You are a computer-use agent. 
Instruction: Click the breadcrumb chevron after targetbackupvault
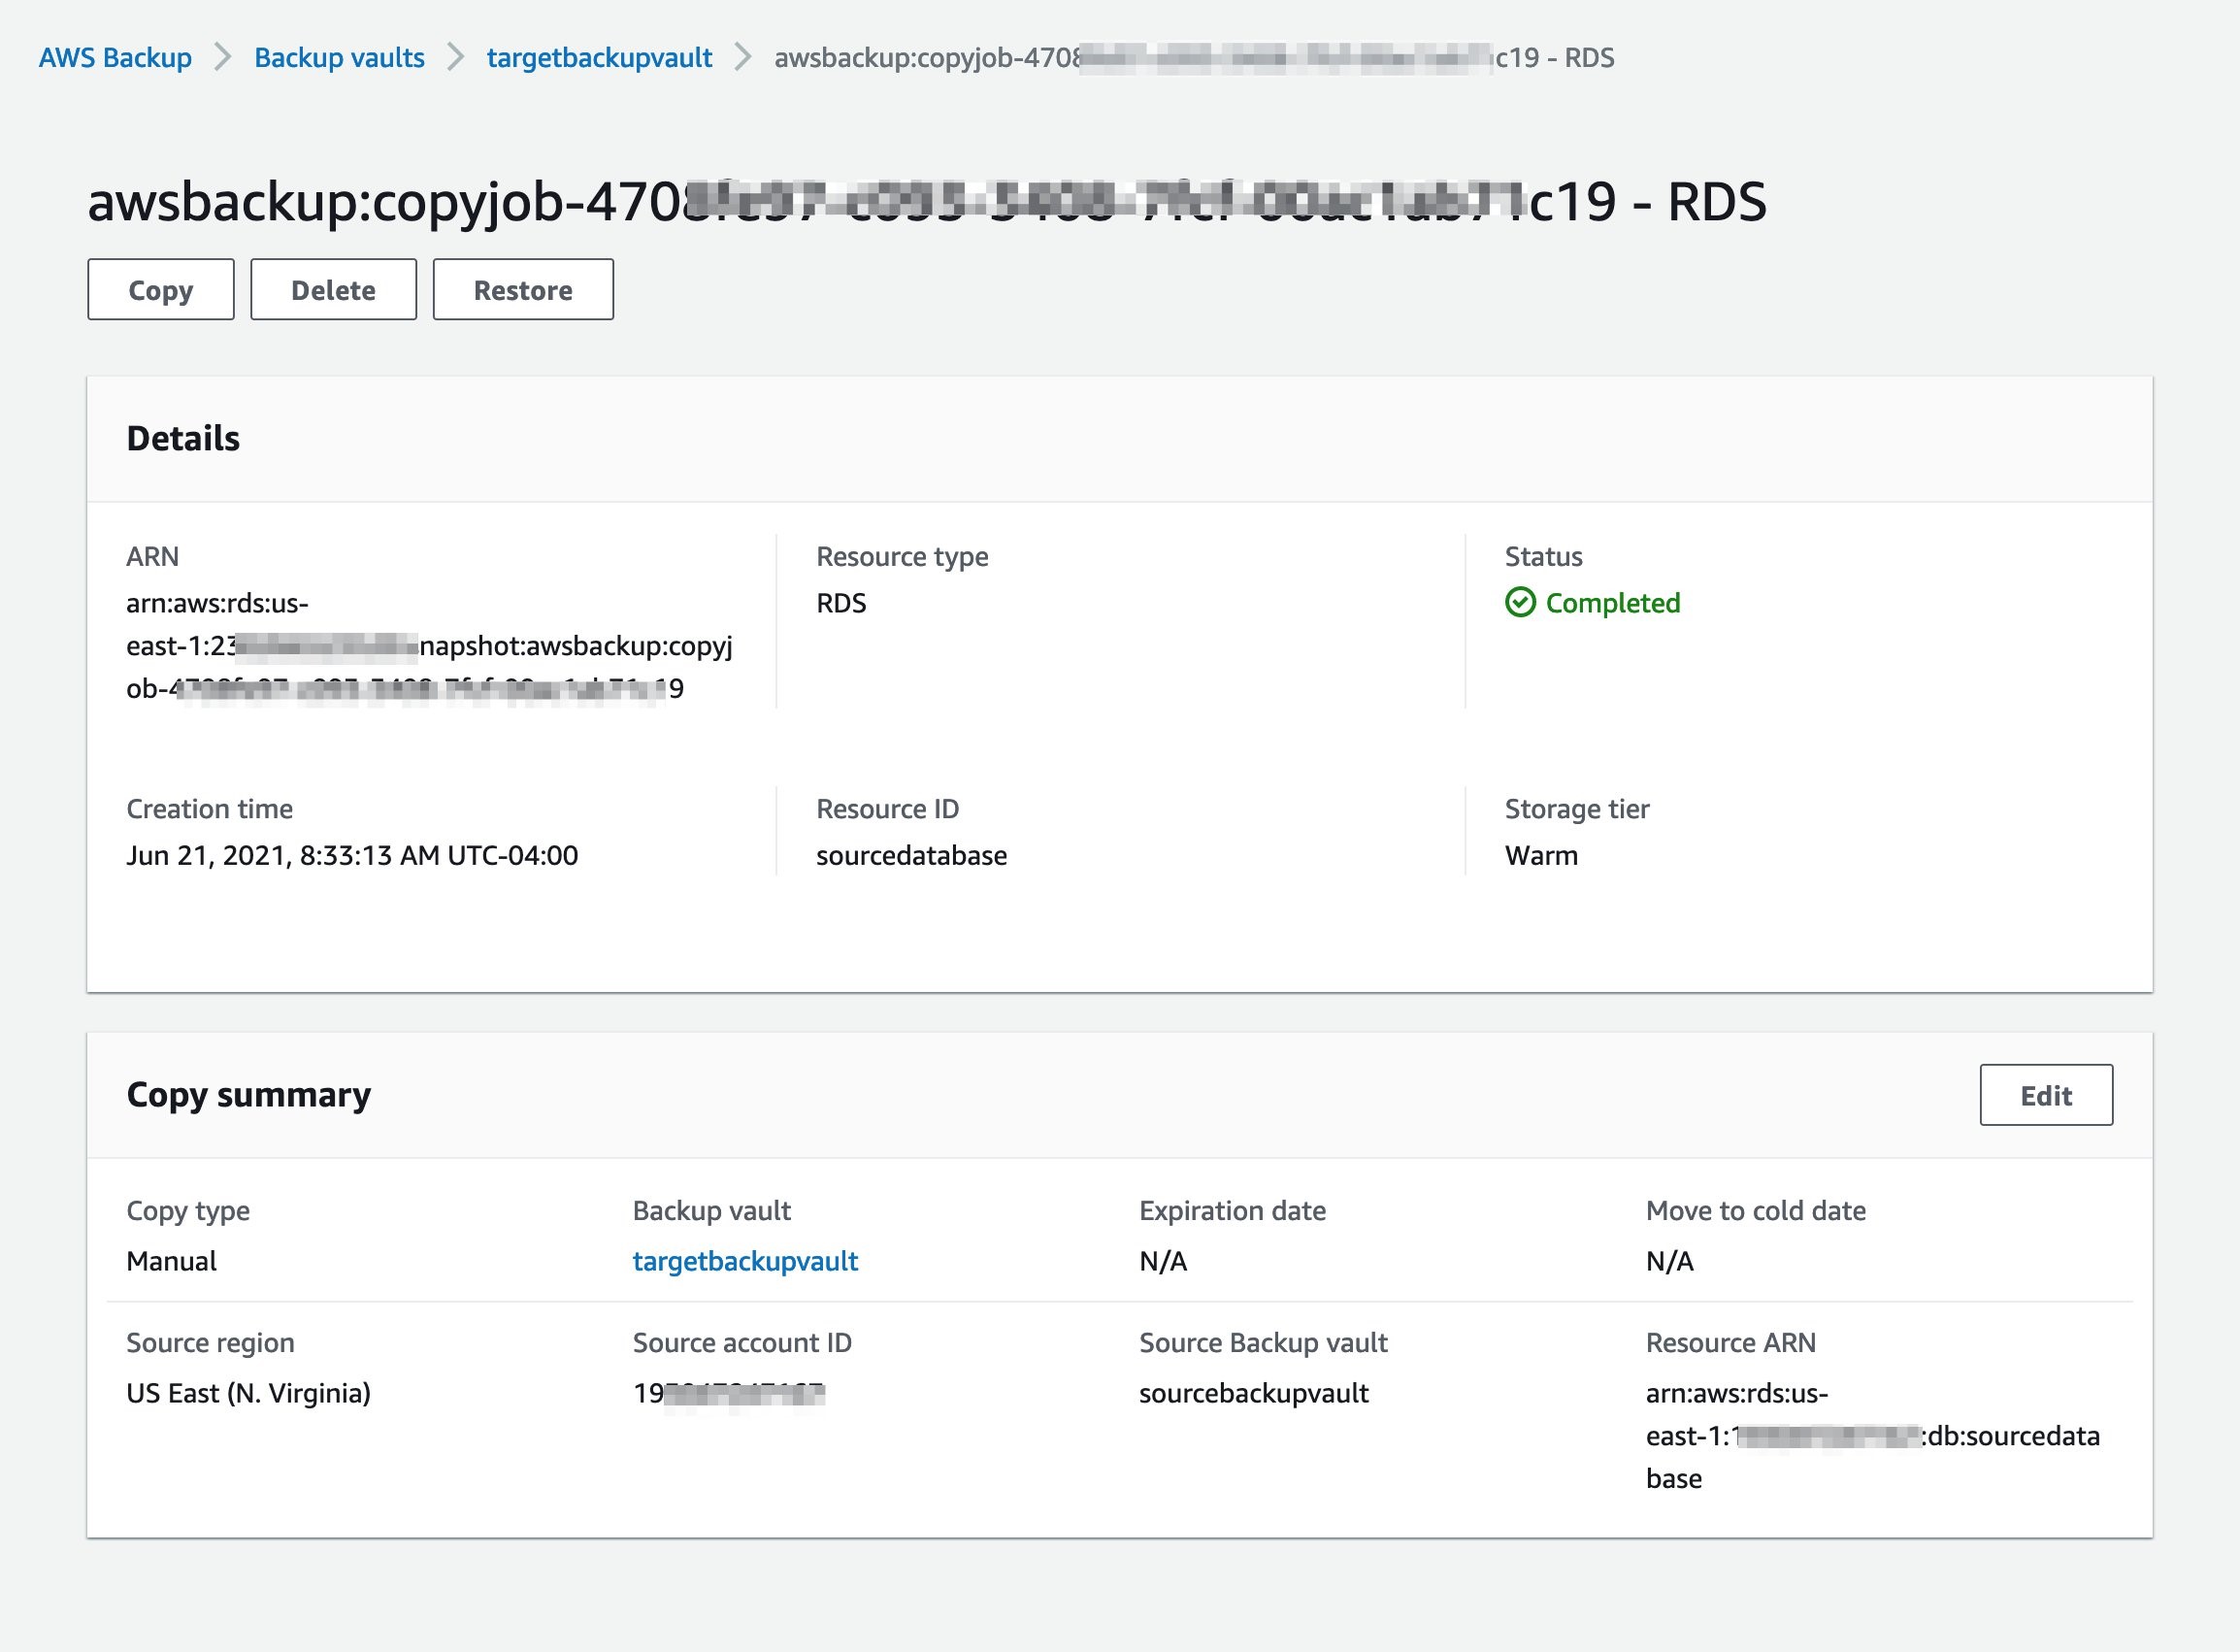click(x=743, y=57)
